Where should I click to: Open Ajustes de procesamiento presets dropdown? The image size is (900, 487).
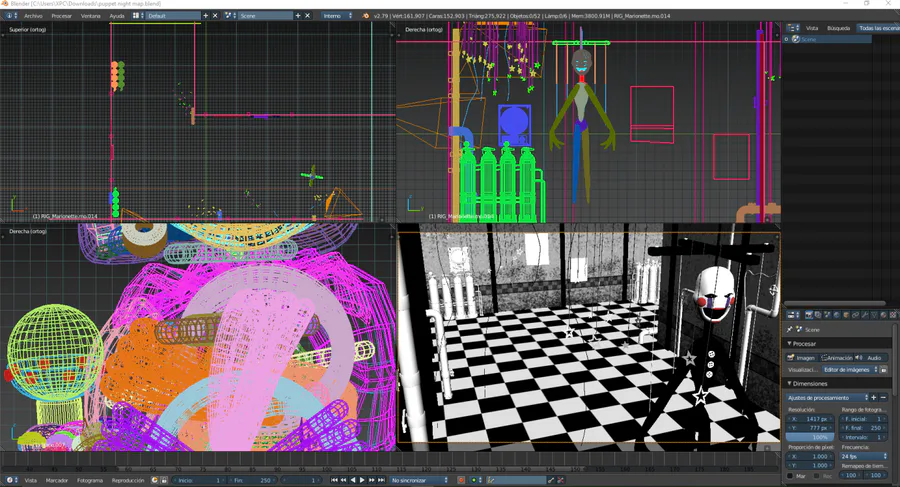click(828, 397)
